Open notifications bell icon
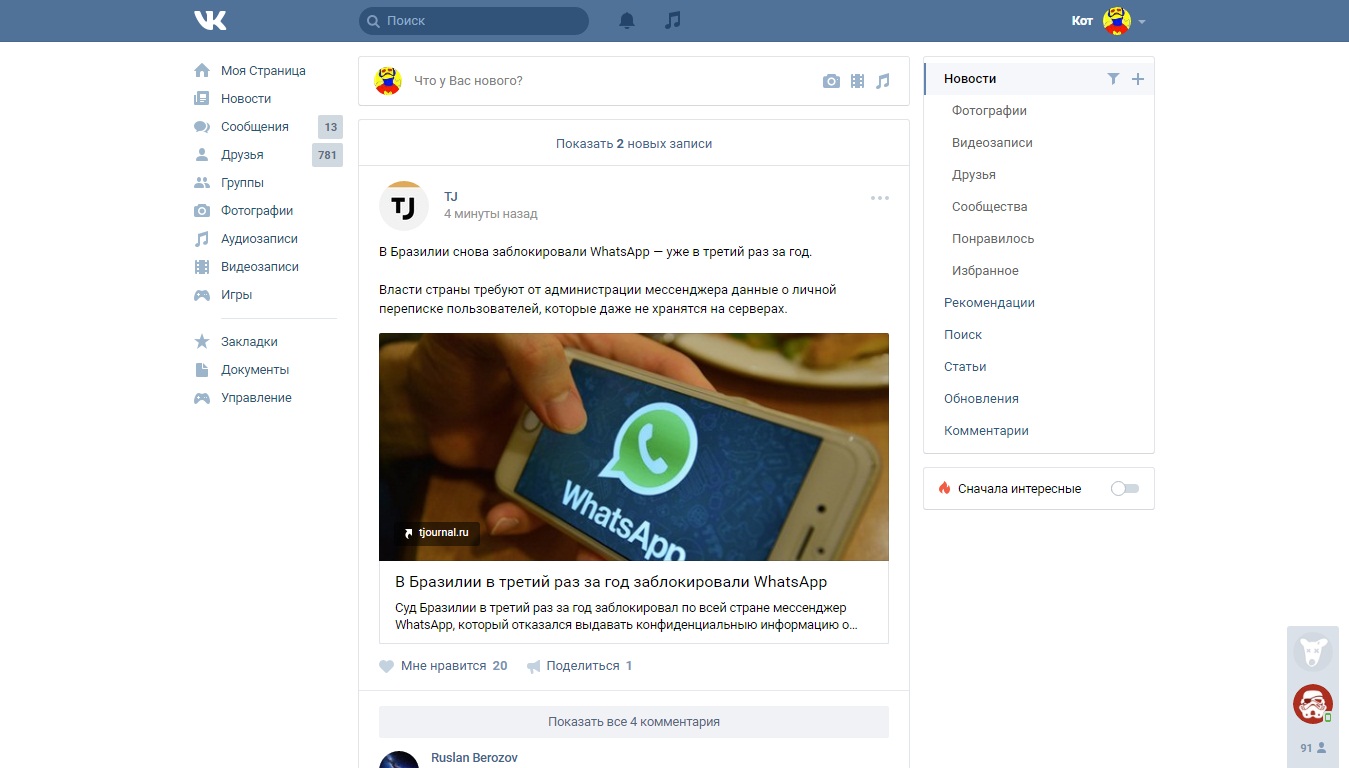This screenshot has height=768, width=1349. pos(627,20)
